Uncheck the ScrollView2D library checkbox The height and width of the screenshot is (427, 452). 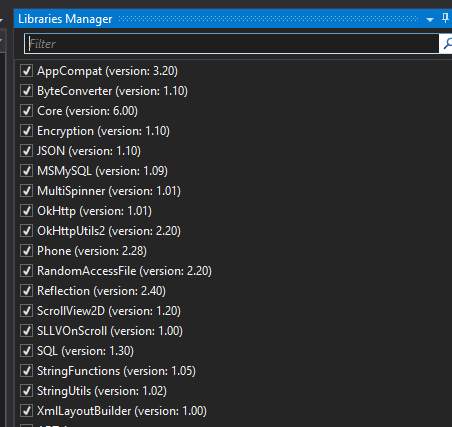tap(26, 311)
